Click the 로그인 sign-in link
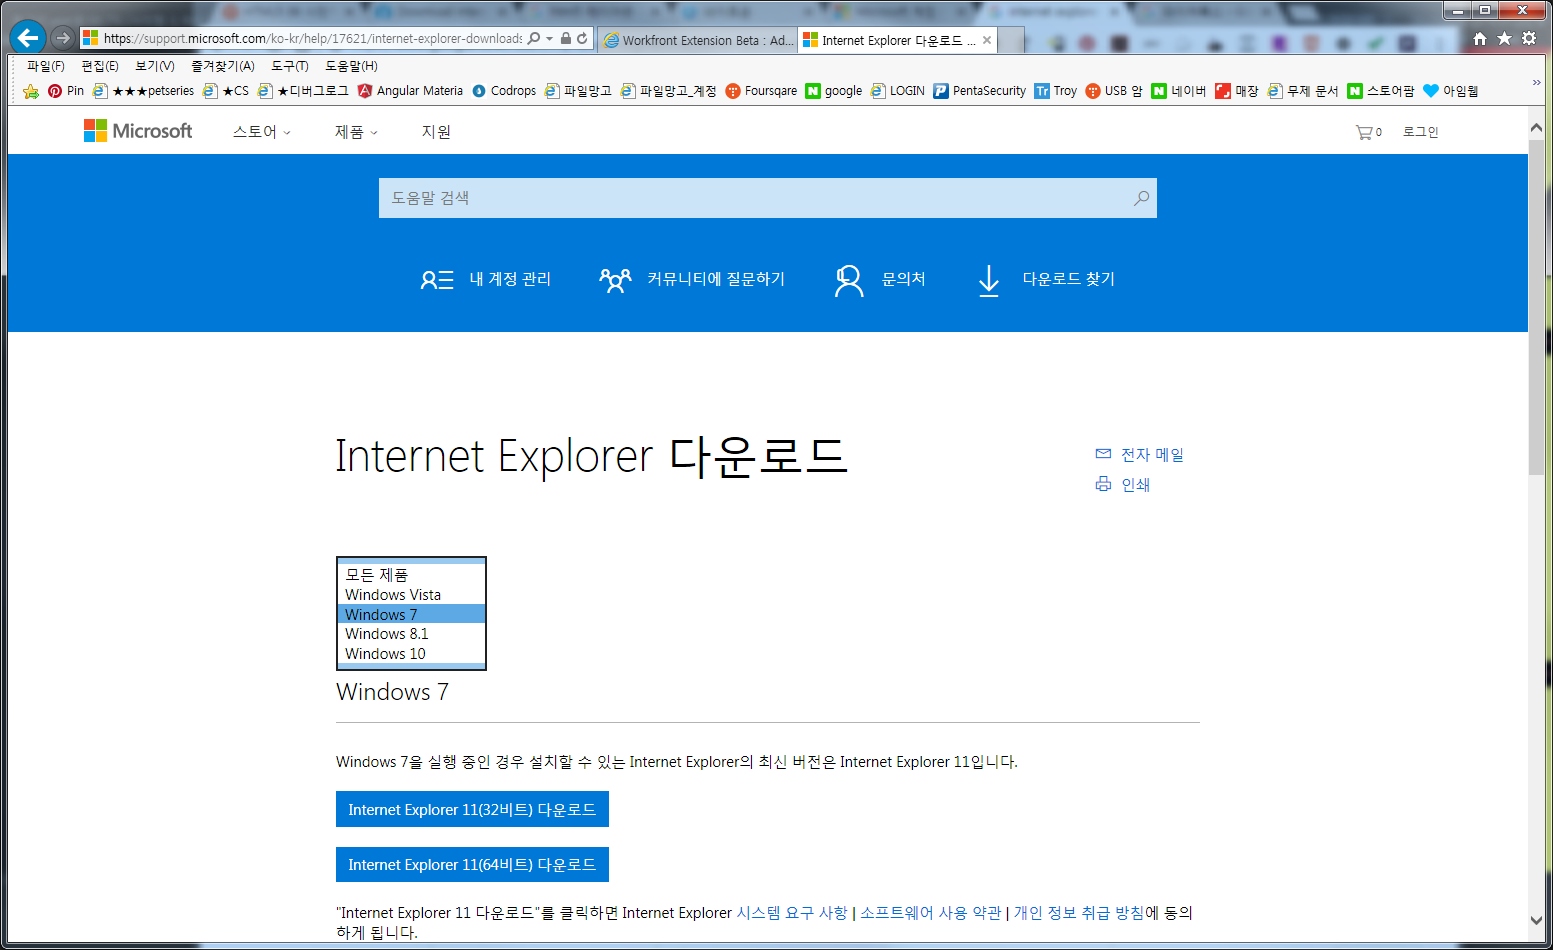Image resolution: width=1553 pixels, height=950 pixels. (1420, 132)
